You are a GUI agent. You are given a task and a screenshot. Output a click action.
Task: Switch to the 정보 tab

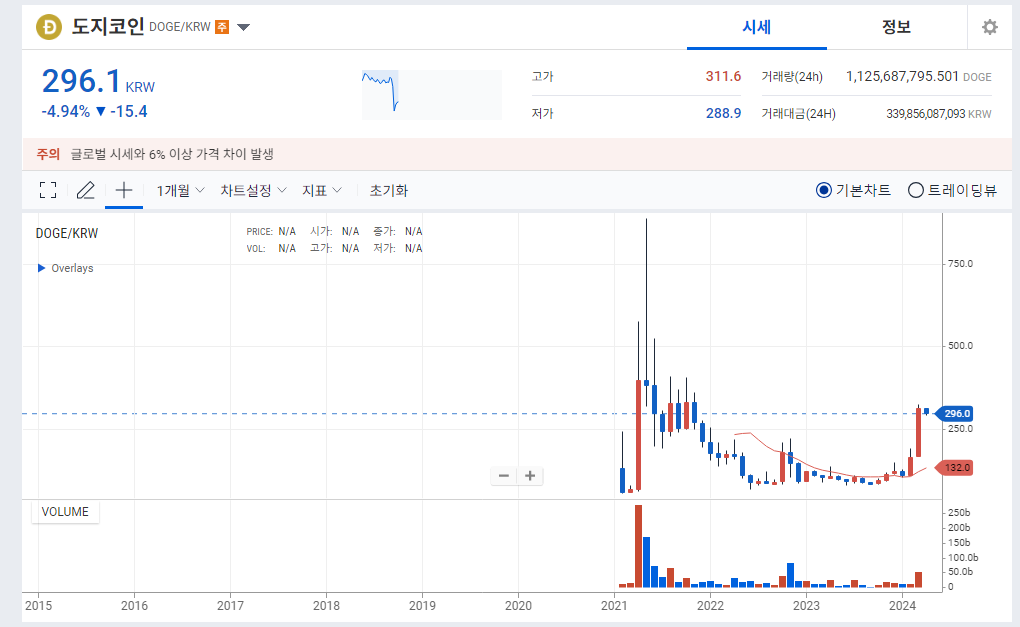(896, 27)
